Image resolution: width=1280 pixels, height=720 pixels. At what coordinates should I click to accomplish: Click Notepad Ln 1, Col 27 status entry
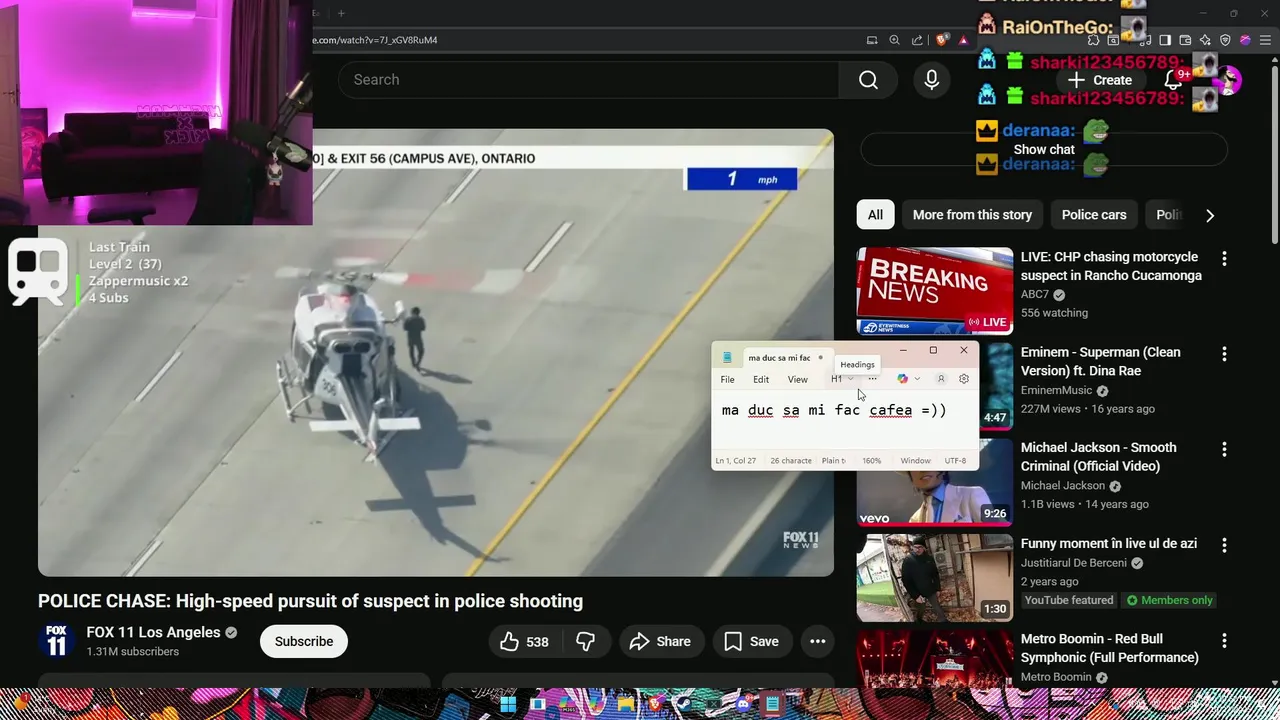point(736,461)
